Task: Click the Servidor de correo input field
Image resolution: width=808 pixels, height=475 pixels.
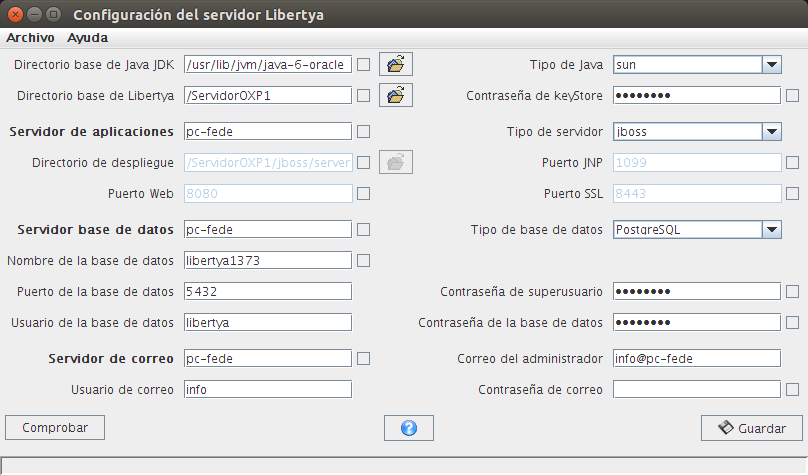Action: point(268,359)
